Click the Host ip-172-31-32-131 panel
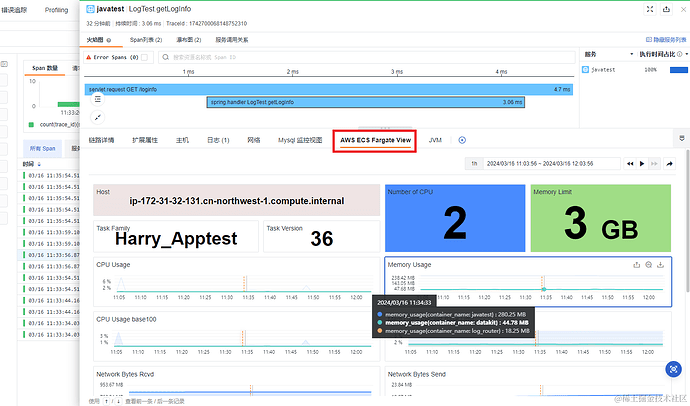Image resolution: width=690 pixels, height=406 pixels. (x=237, y=200)
